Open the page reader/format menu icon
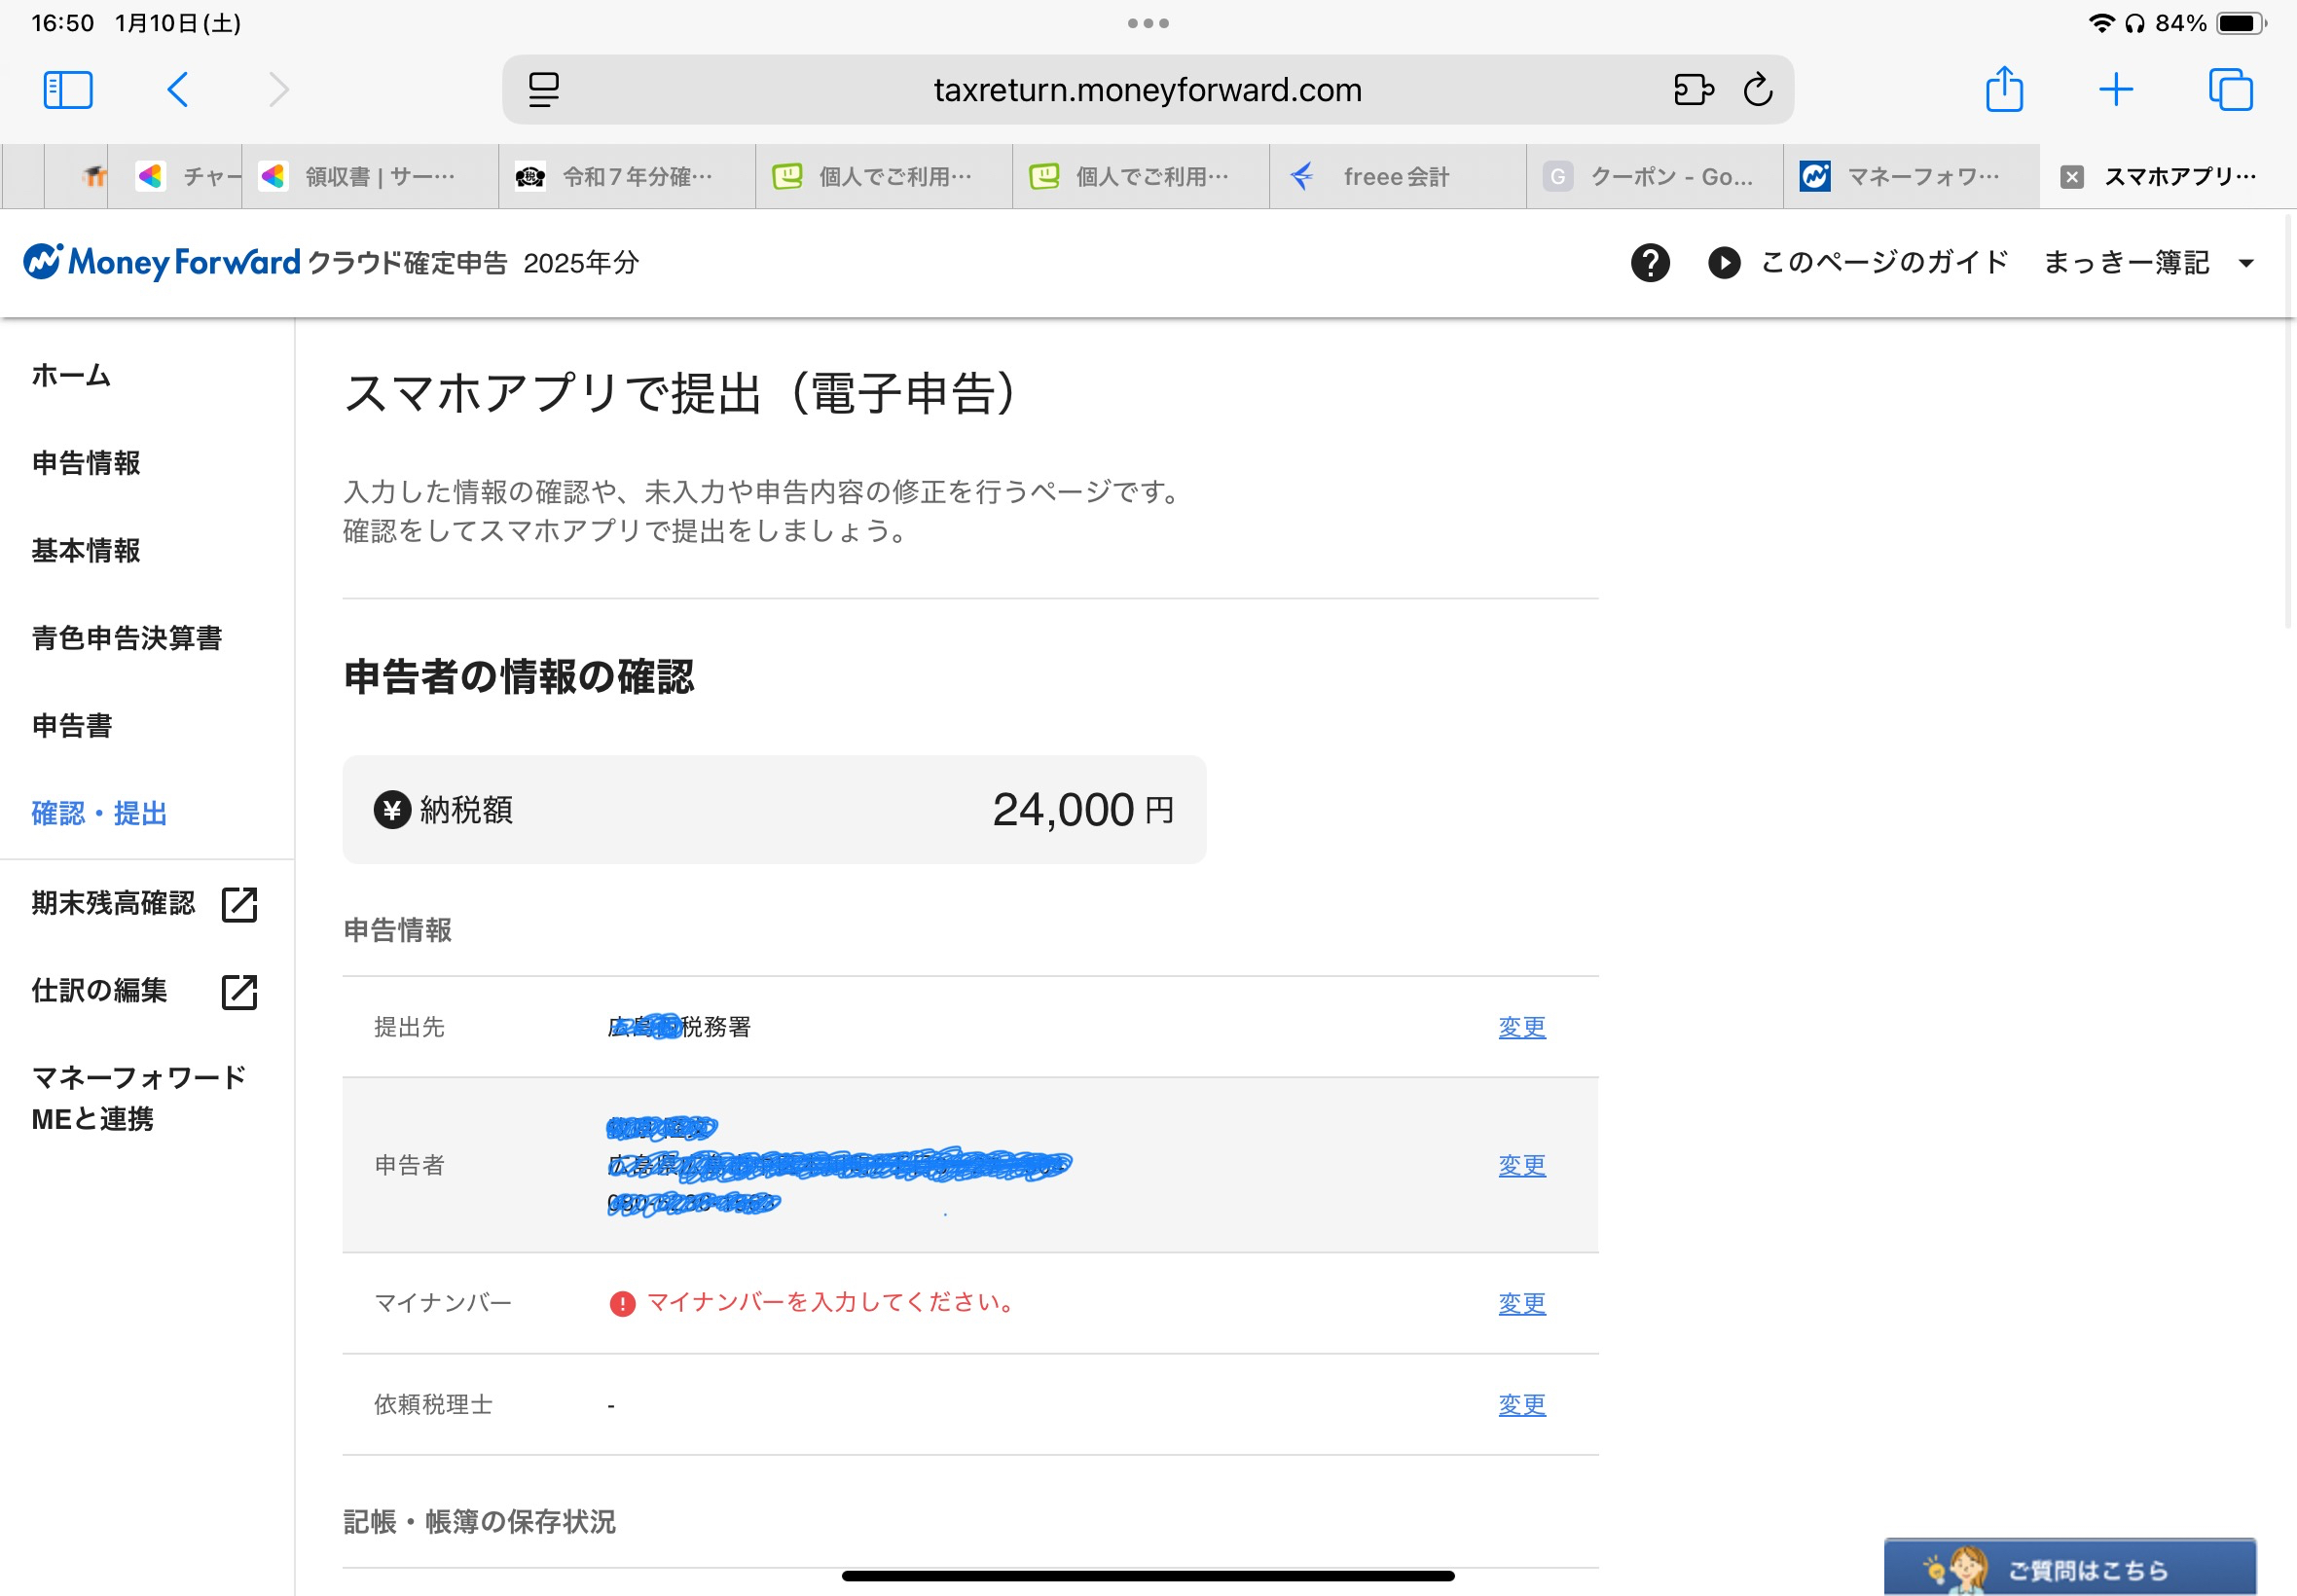This screenshot has height=1596, width=2297. coord(543,90)
